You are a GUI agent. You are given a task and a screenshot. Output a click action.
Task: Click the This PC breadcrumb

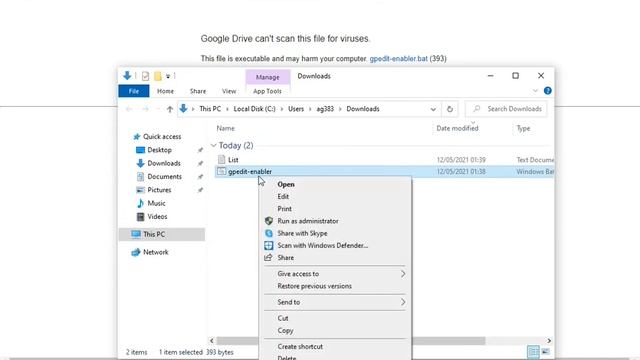coord(210,109)
